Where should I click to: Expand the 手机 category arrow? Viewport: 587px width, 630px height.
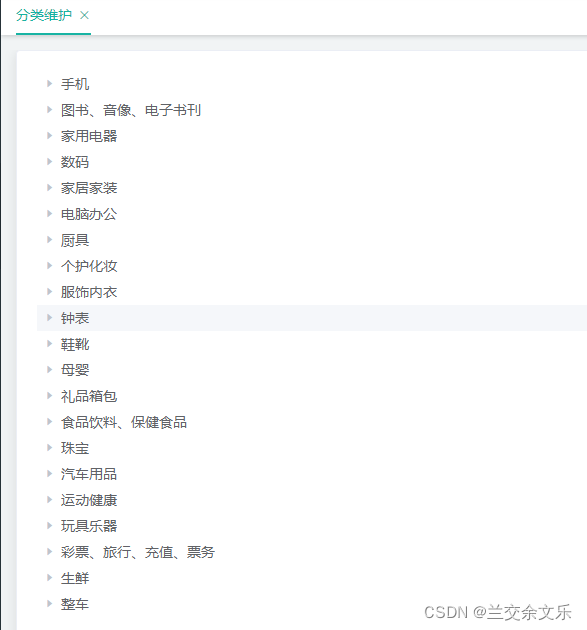tap(49, 84)
